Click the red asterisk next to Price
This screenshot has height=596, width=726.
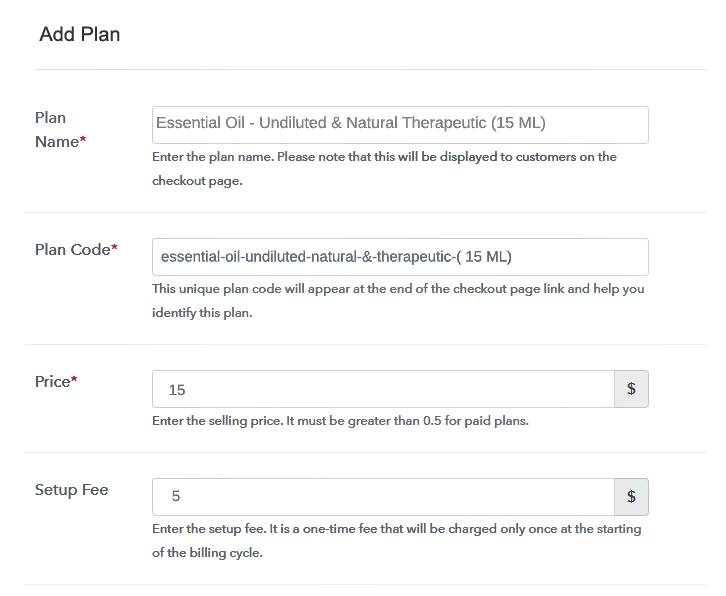pos(74,381)
